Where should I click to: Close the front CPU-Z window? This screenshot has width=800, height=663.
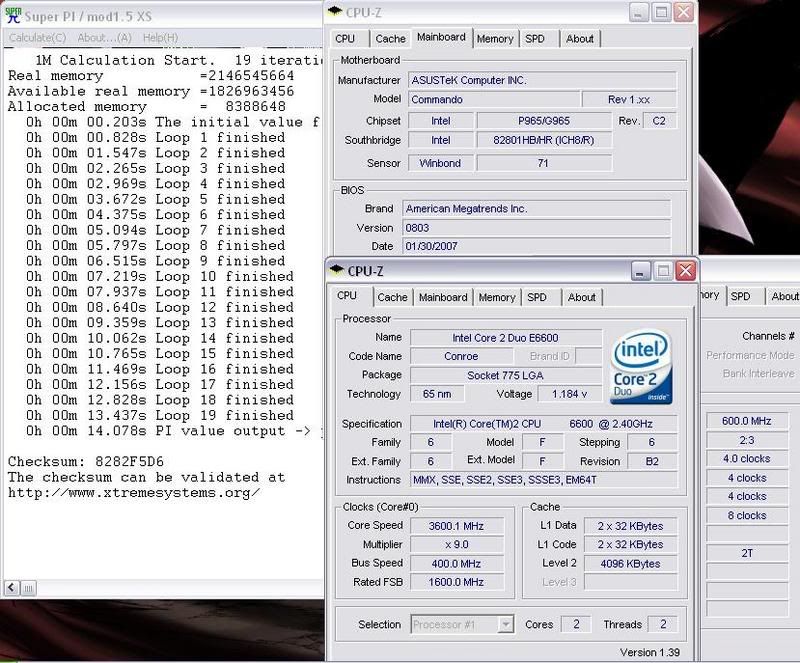(x=685, y=271)
